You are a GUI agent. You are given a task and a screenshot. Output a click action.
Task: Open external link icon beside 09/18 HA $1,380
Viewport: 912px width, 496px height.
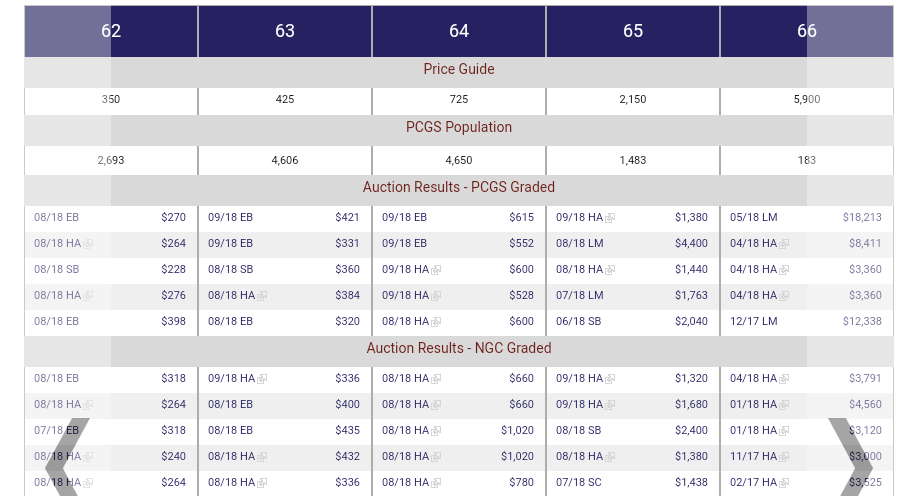click(x=610, y=218)
